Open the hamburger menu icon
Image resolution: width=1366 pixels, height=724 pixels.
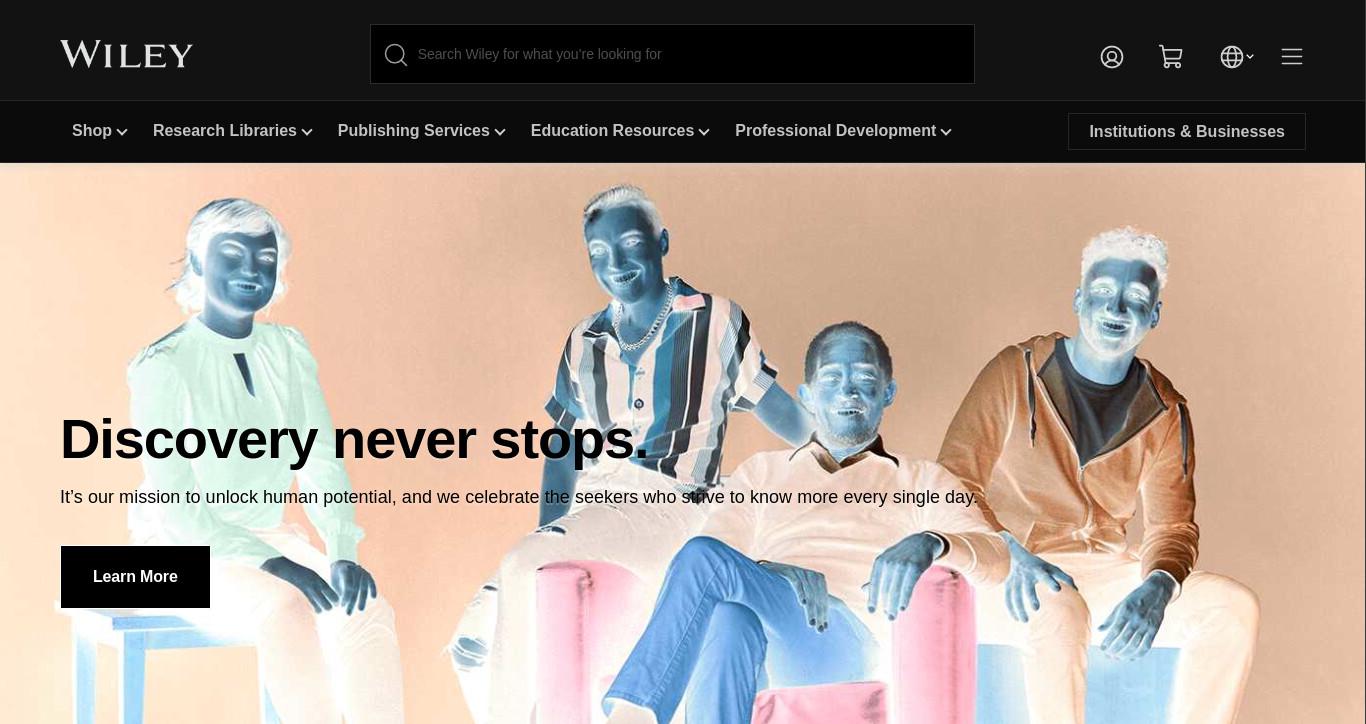pyautogui.click(x=1292, y=57)
